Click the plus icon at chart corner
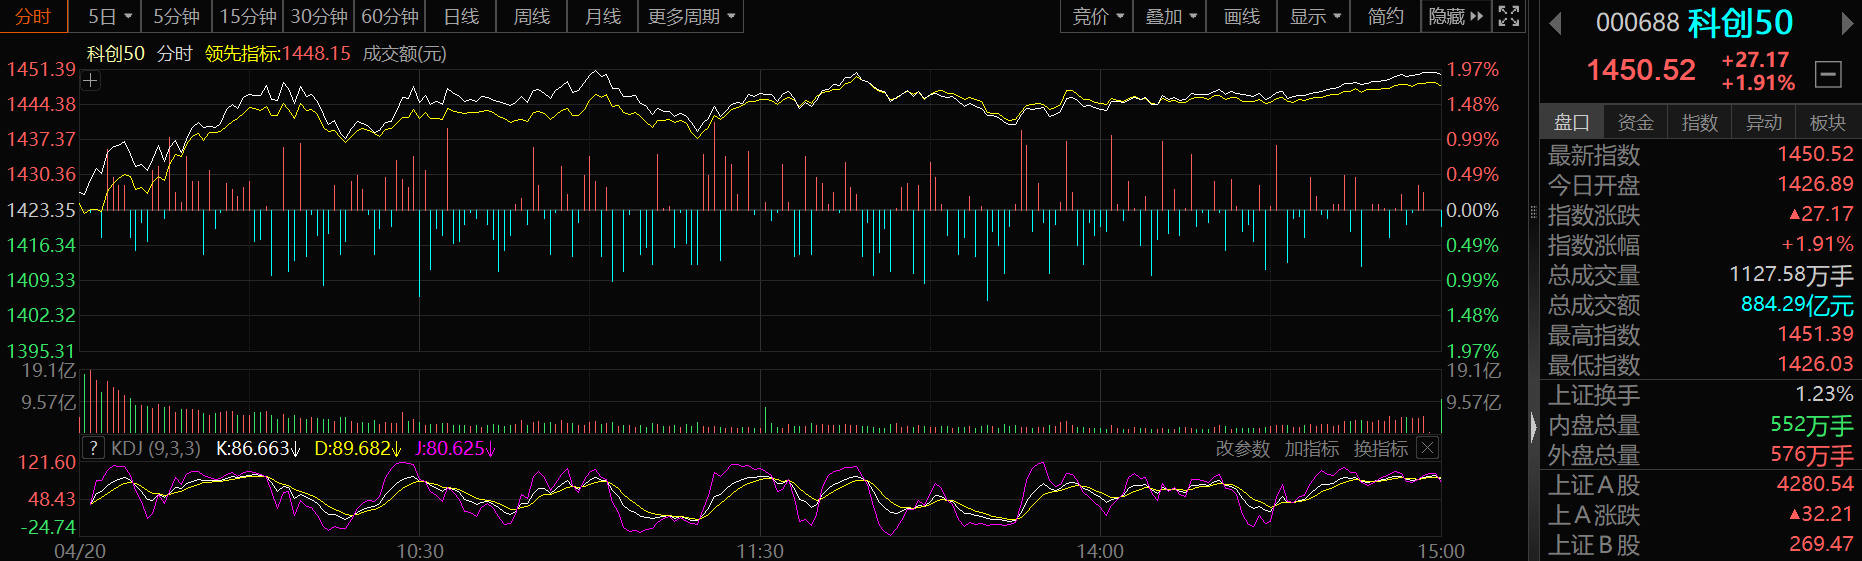Viewport: 1862px width, 561px height. point(90,80)
